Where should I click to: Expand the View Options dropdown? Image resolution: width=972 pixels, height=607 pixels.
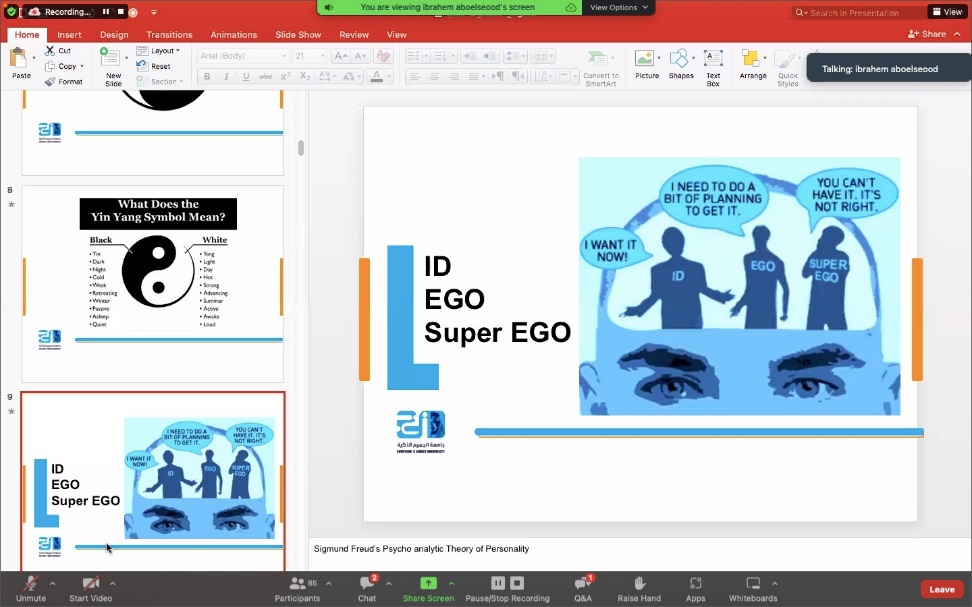click(x=619, y=7)
